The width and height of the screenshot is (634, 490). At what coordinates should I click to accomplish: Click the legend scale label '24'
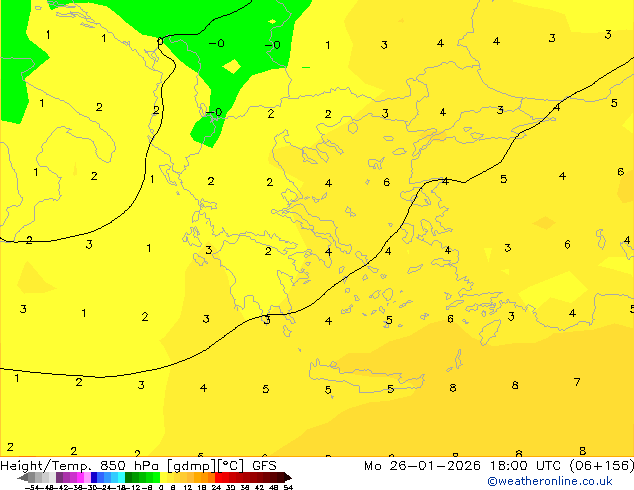(216, 487)
